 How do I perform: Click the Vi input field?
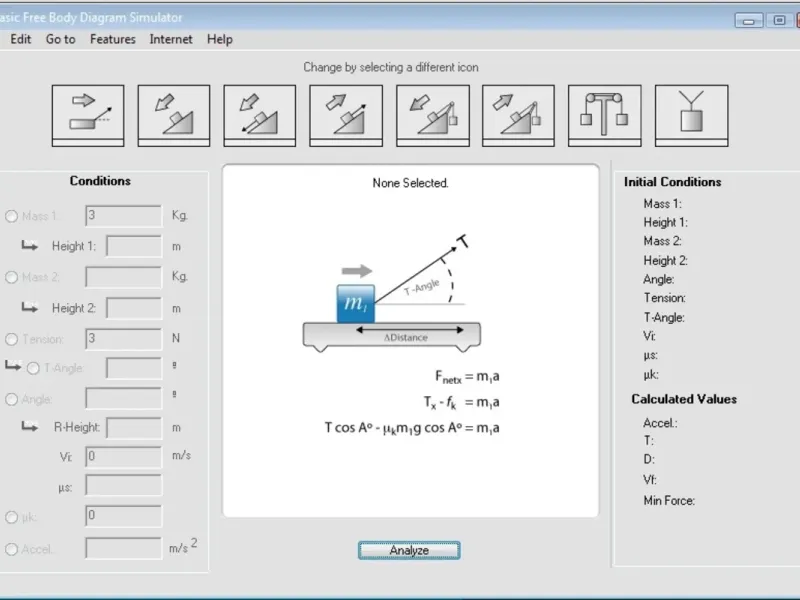(123, 457)
